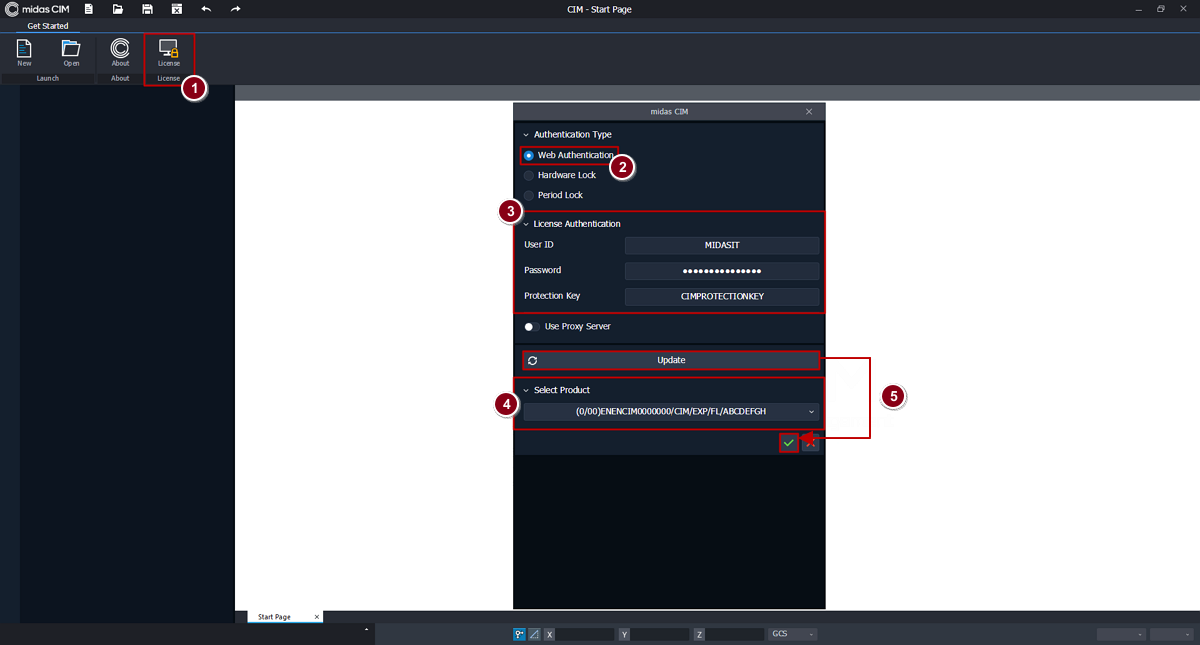The image size is (1200, 645).
Task: Click the User ID input field
Action: (722, 245)
